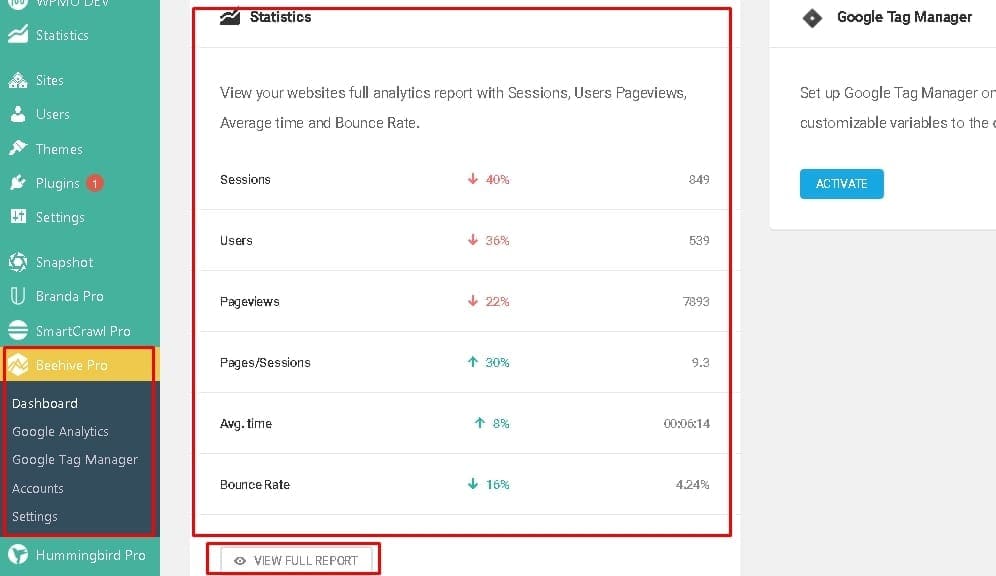Image resolution: width=996 pixels, height=576 pixels.
Task: Open the Plugins plug icon
Action: pyautogui.click(x=18, y=183)
